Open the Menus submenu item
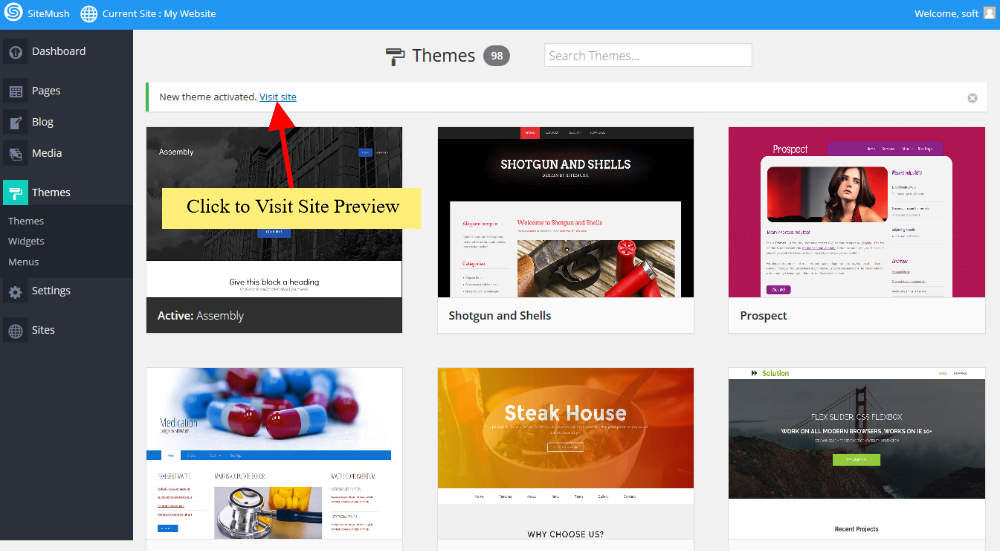Viewport: 1000px width, 551px height. (23, 262)
